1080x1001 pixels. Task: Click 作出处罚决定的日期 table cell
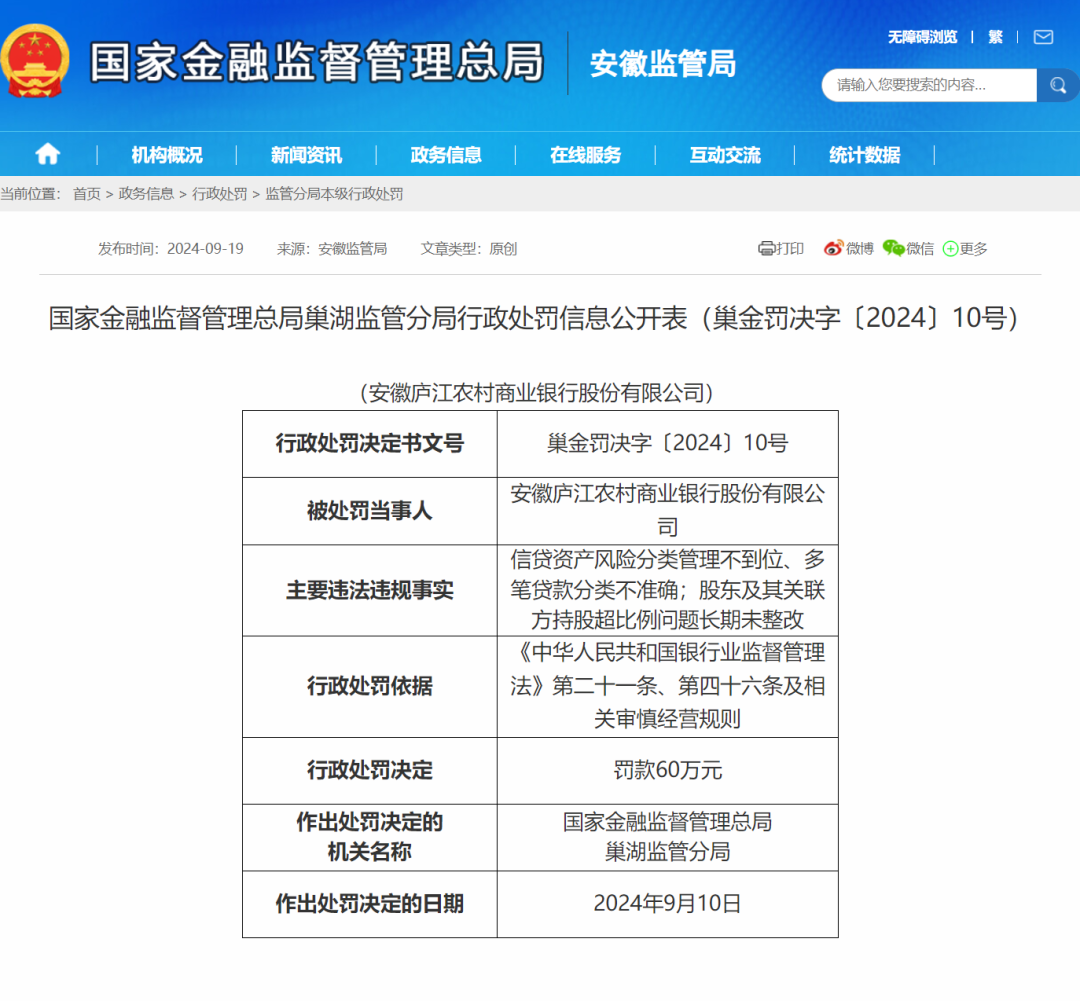[370, 904]
